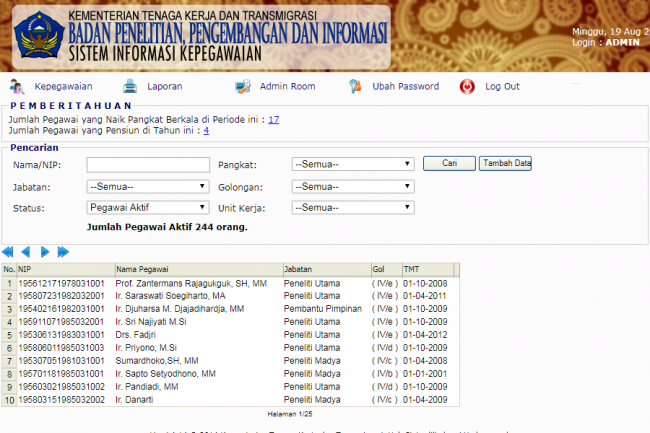Click the Ubah Password icon
This screenshot has width=650, height=433.
(x=355, y=86)
